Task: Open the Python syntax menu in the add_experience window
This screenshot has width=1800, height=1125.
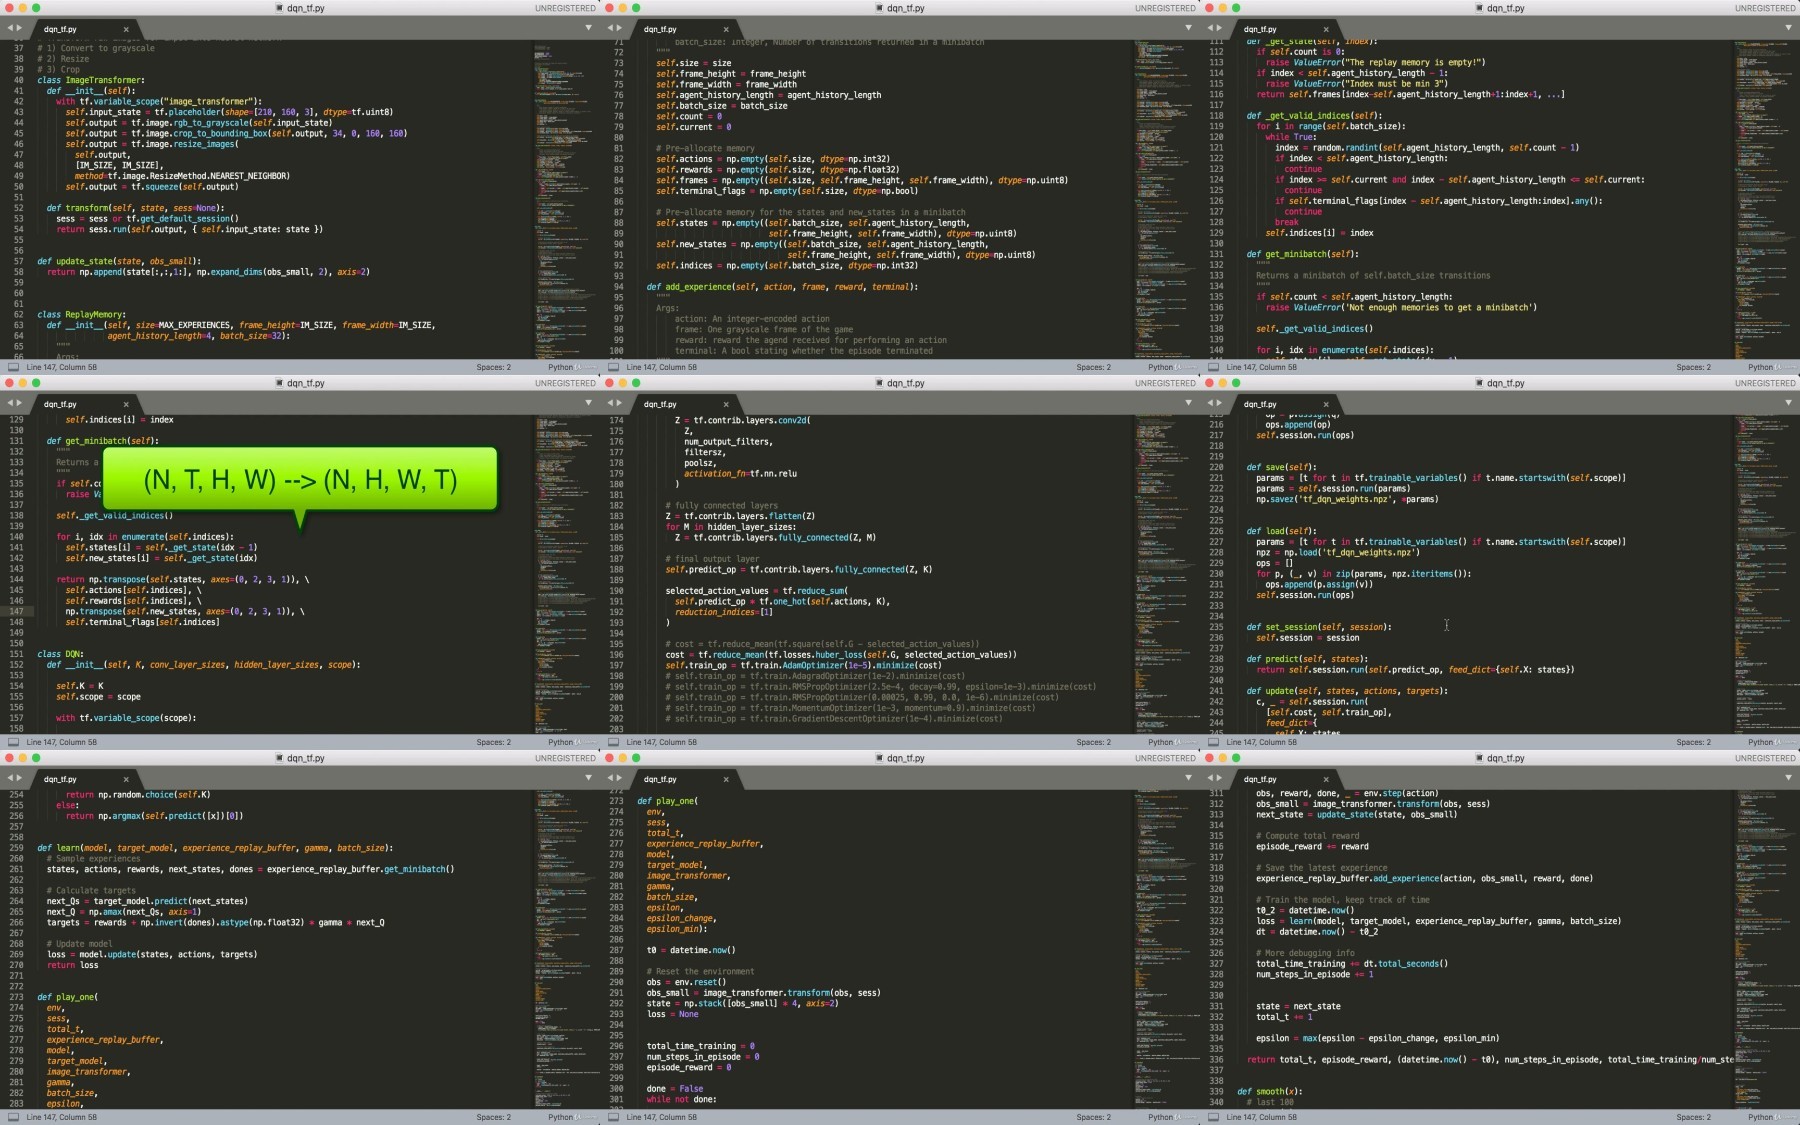Action: 1160,367
